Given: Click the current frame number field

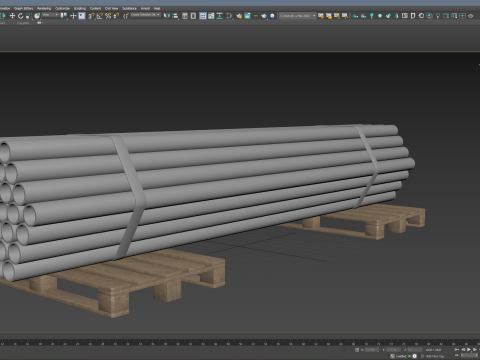Looking at the screenshot, I should coord(470,356).
